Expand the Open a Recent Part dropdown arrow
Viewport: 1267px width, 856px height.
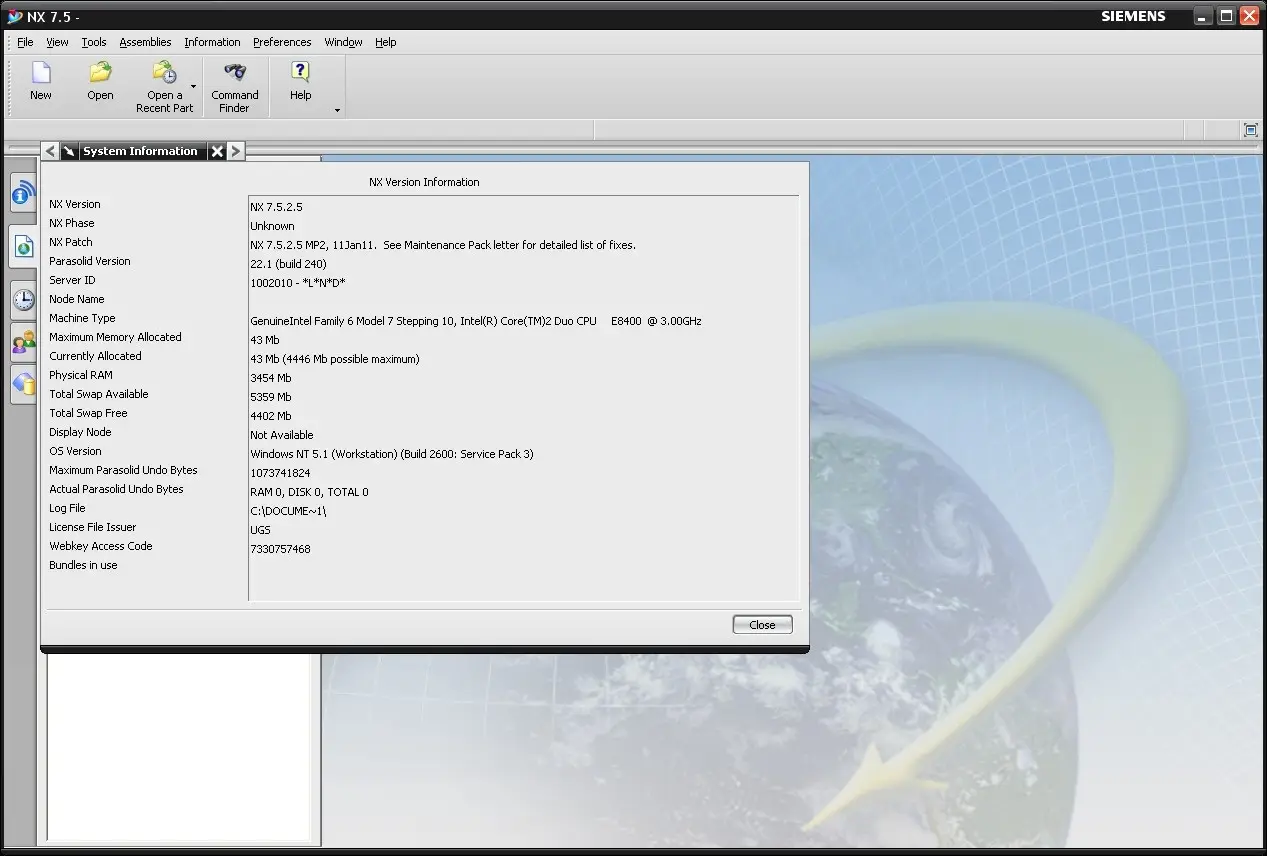(193, 86)
